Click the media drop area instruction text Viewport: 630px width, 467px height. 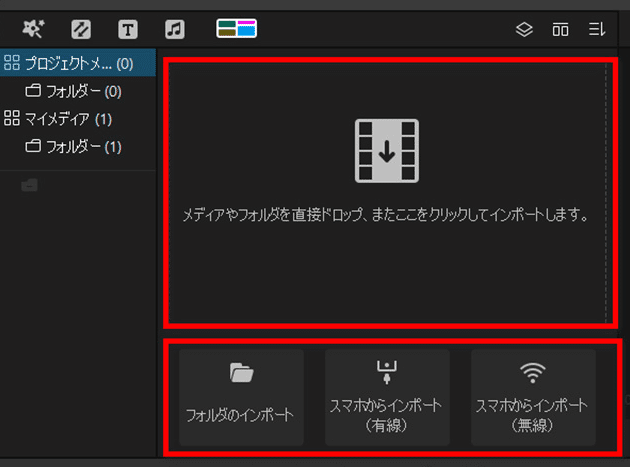tap(387, 214)
